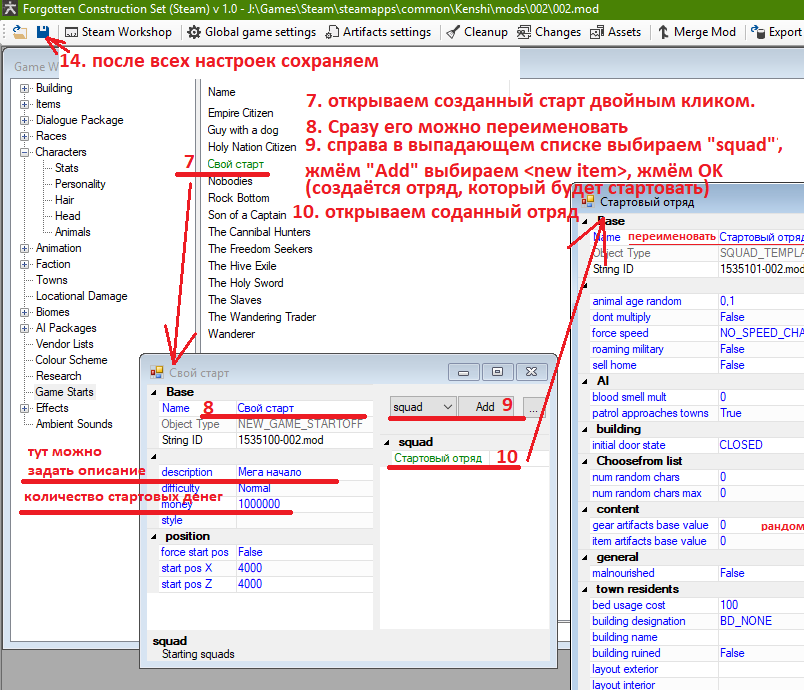Expand the Items tree node
This screenshot has width=804, height=690.
click(x=24, y=104)
